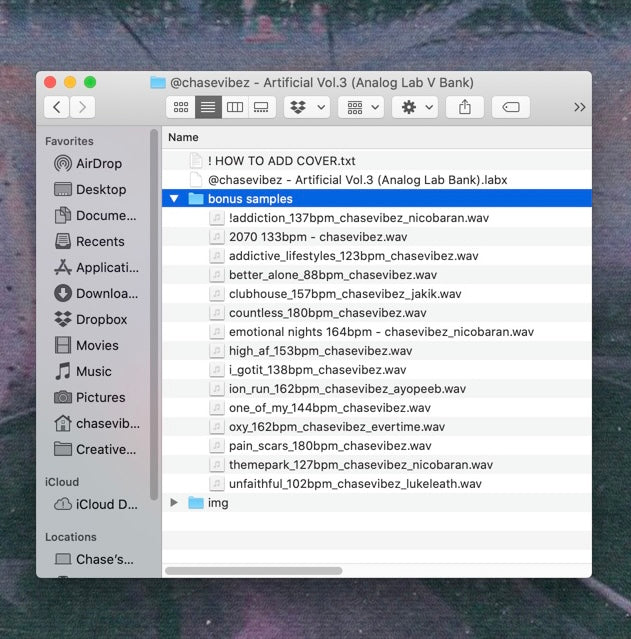Select ! HOW TO ADD COVER.txt
Viewport: 631px width, 639px height.
pyautogui.click(x=377, y=161)
